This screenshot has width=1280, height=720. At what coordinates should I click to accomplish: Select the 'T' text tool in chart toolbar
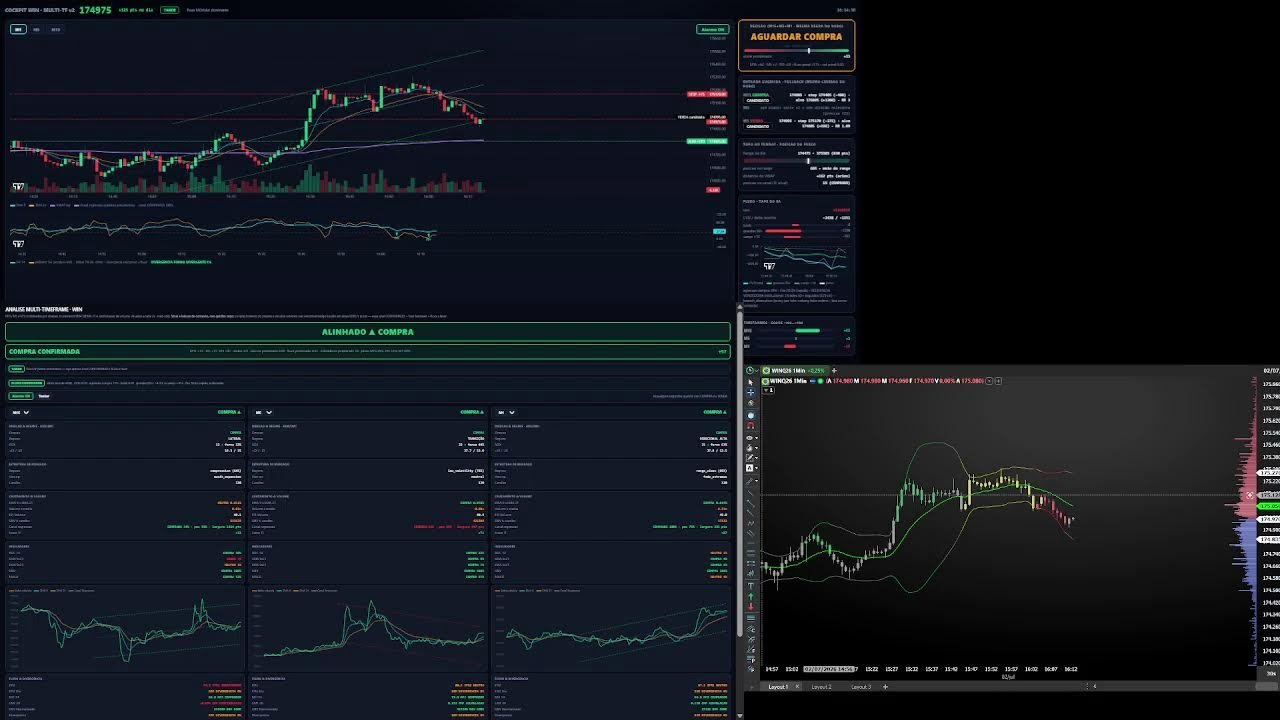click(751, 586)
